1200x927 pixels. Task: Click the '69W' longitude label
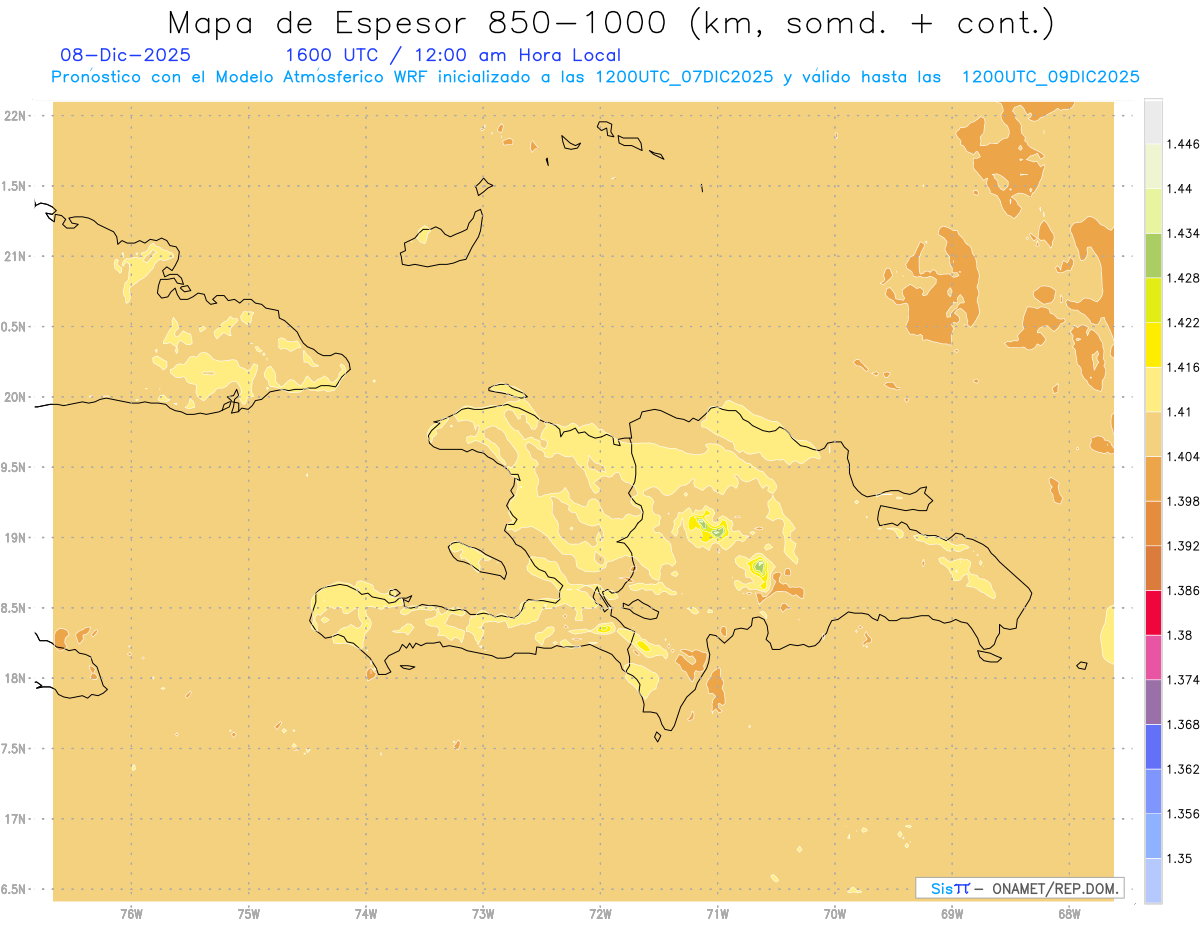click(x=952, y=914)
